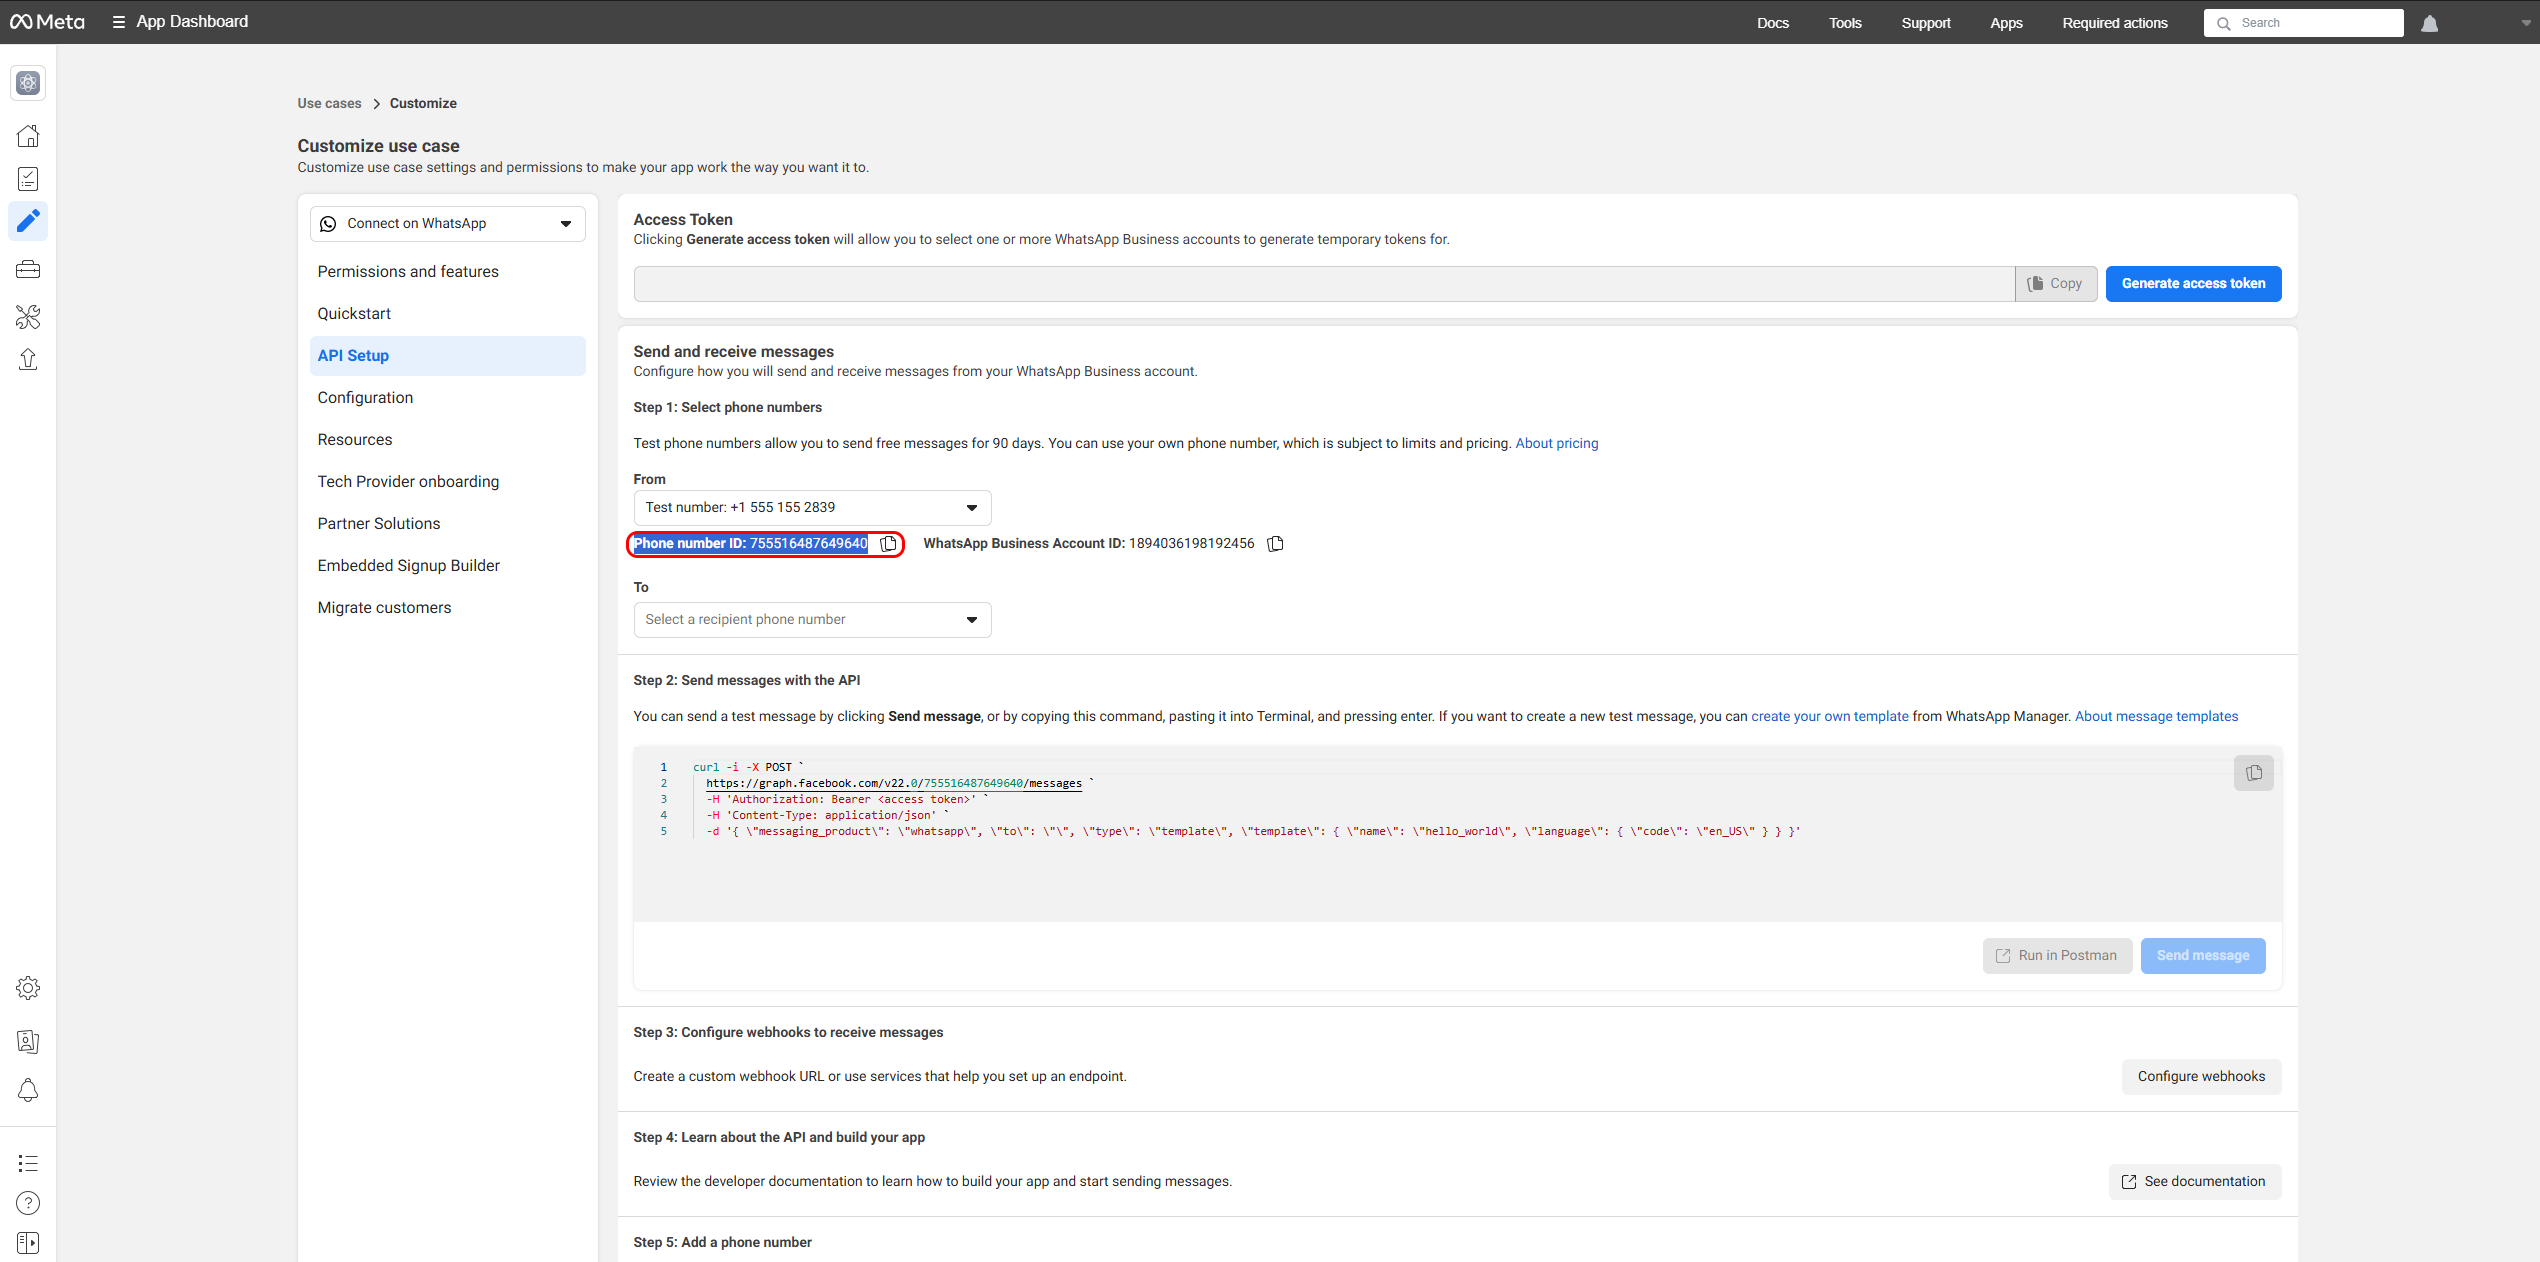This screenshot has height=1262, width=2540.
Task: Open Support in top navigation
Action: (1925, 23)
